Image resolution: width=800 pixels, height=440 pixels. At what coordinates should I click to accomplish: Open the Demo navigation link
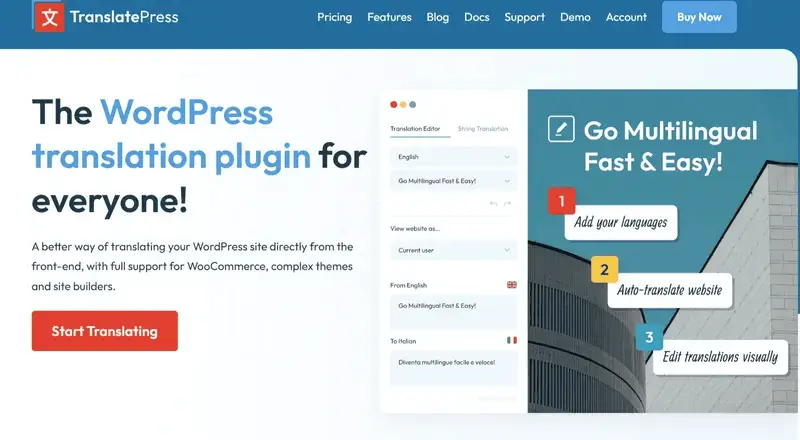[x=575, y=17]
